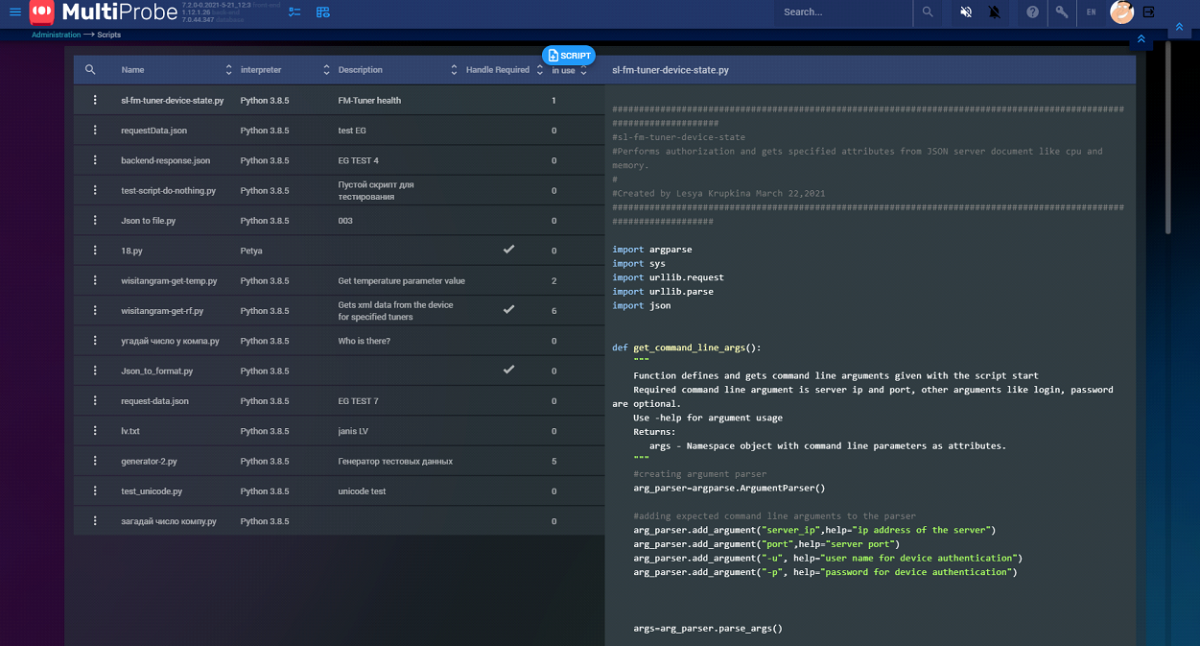Toggle Handle Required check for wisitangram-get-rf.py

click(x=508, y=310)
